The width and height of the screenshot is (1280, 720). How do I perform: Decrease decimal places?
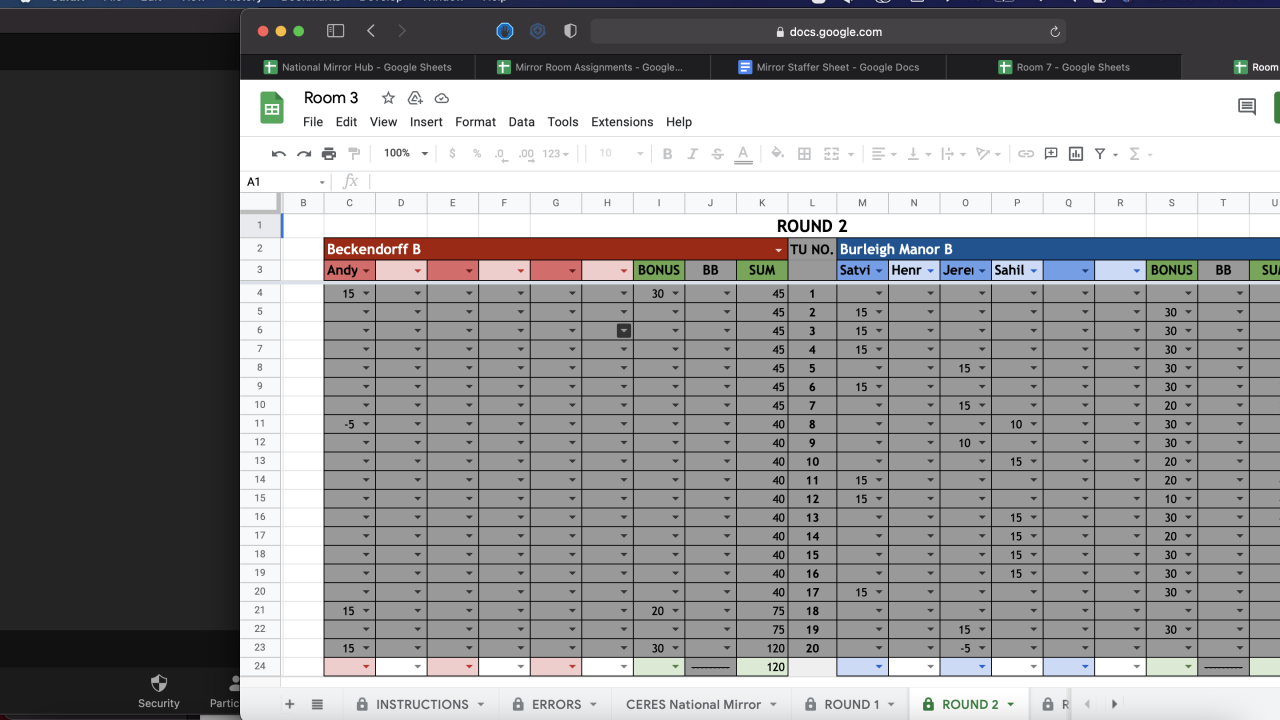pyautogui.click(x=500, y=154)
